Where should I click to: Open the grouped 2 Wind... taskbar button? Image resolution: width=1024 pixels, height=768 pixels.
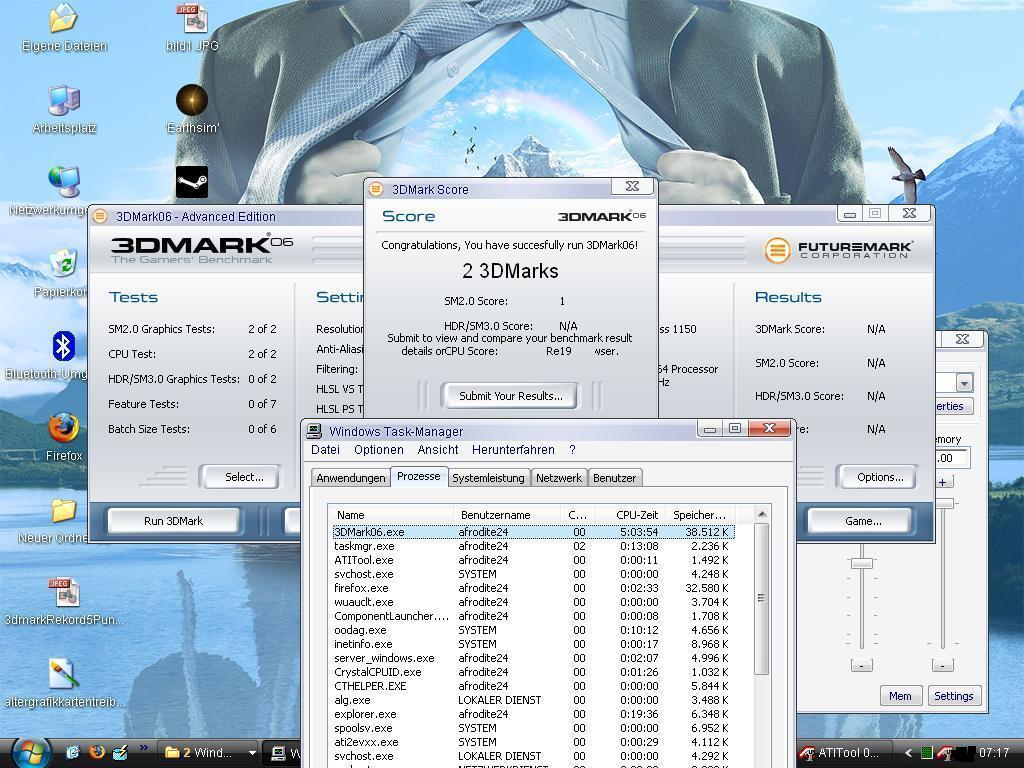point(209,753)
